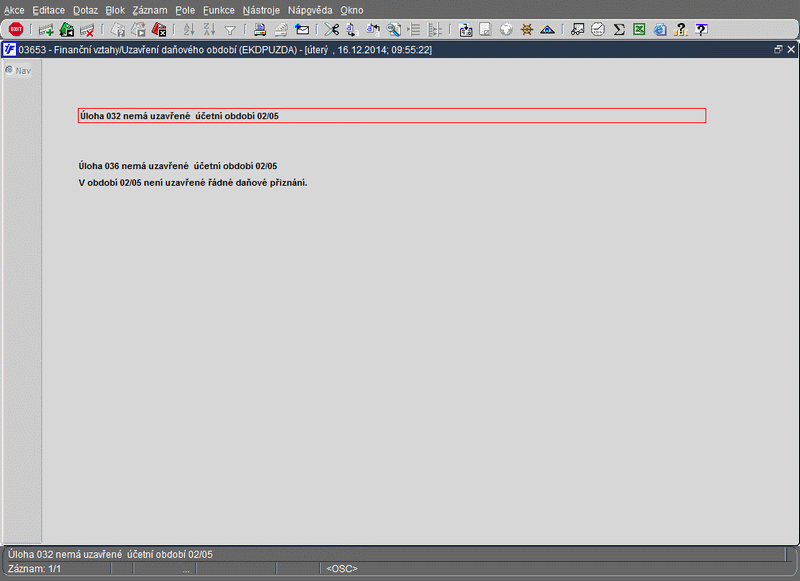The width and height of the screenshot is (800, 581).
Task: Restore down the EKDPUZDA form window
Action: point(778,49)
